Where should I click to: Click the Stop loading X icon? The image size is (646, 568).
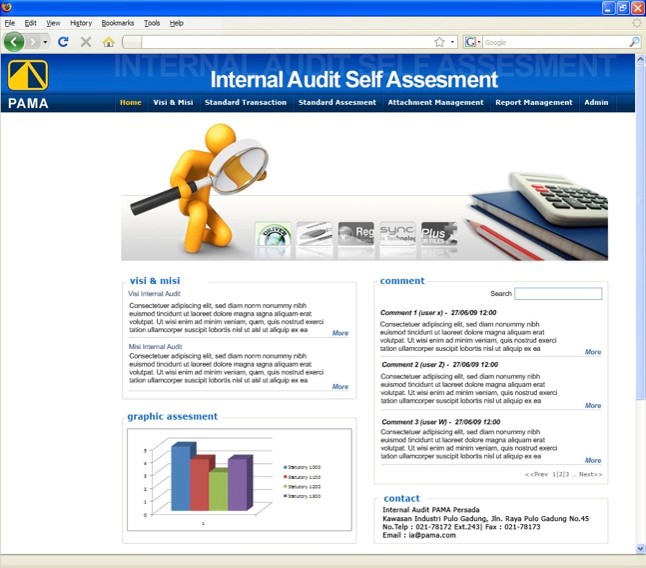pos(86,42)
